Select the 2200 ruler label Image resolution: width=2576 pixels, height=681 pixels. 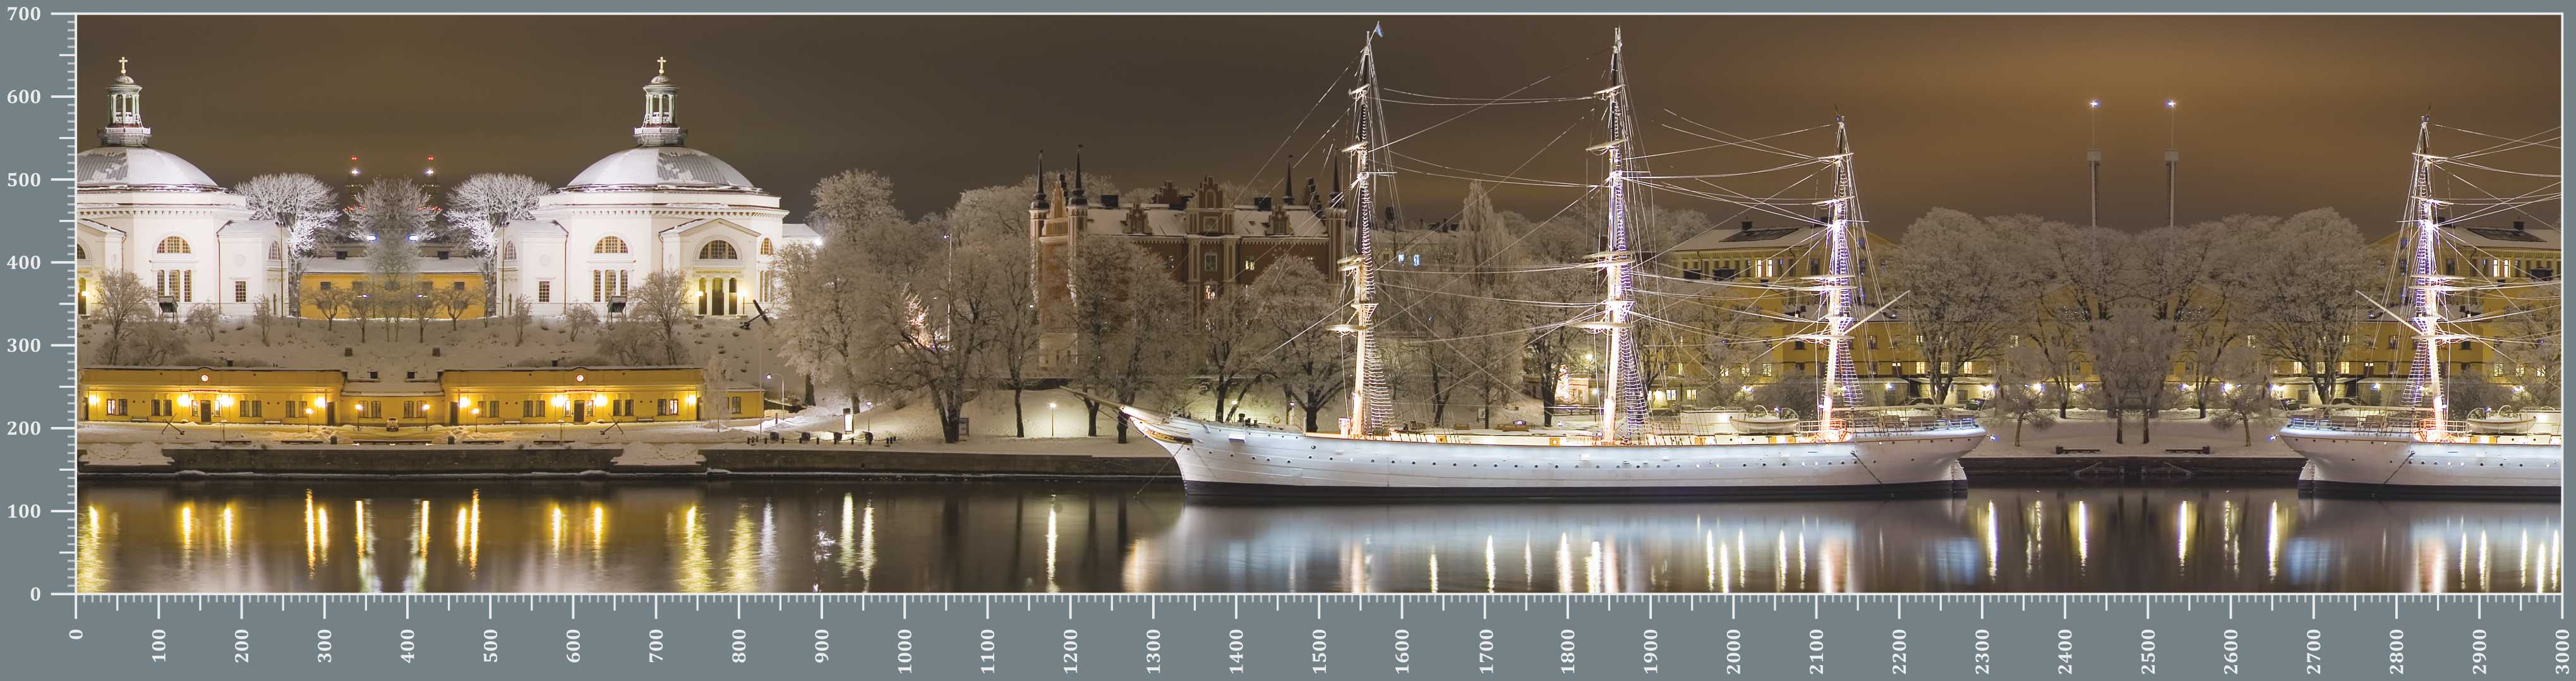pos(1899,652)
